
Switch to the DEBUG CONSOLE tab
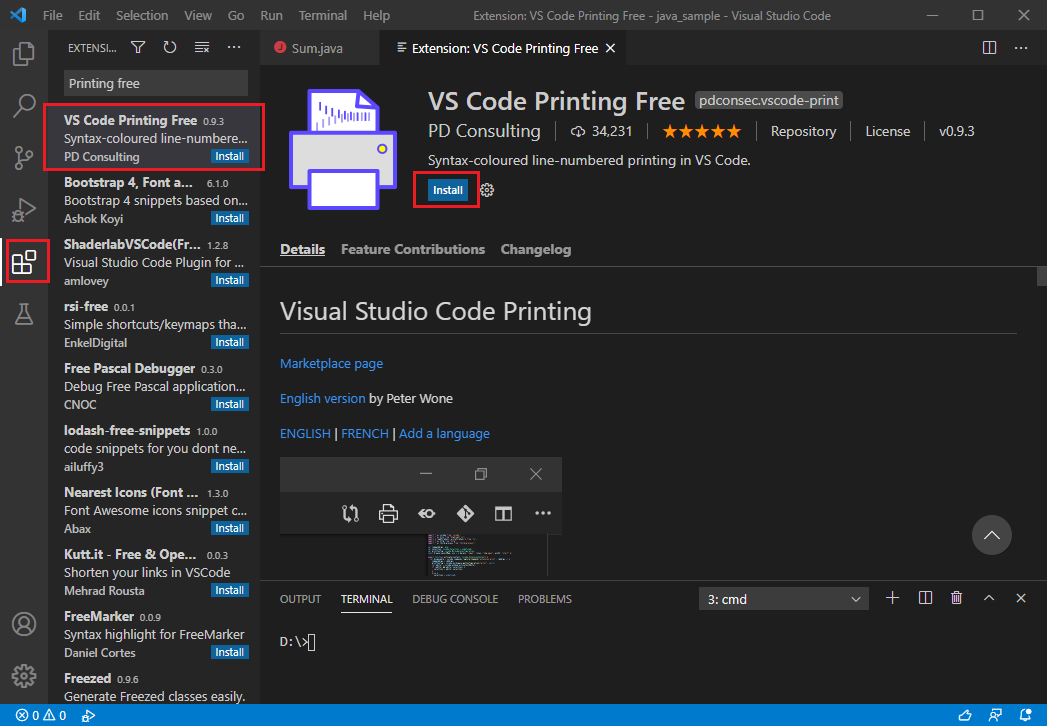455,599
